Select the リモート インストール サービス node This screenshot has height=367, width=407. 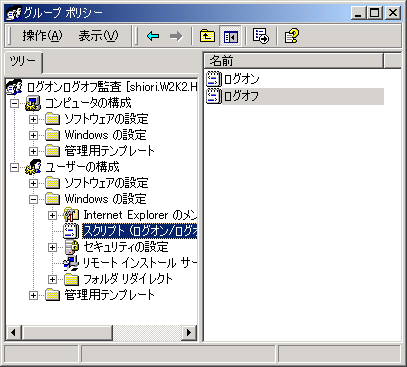139,263
